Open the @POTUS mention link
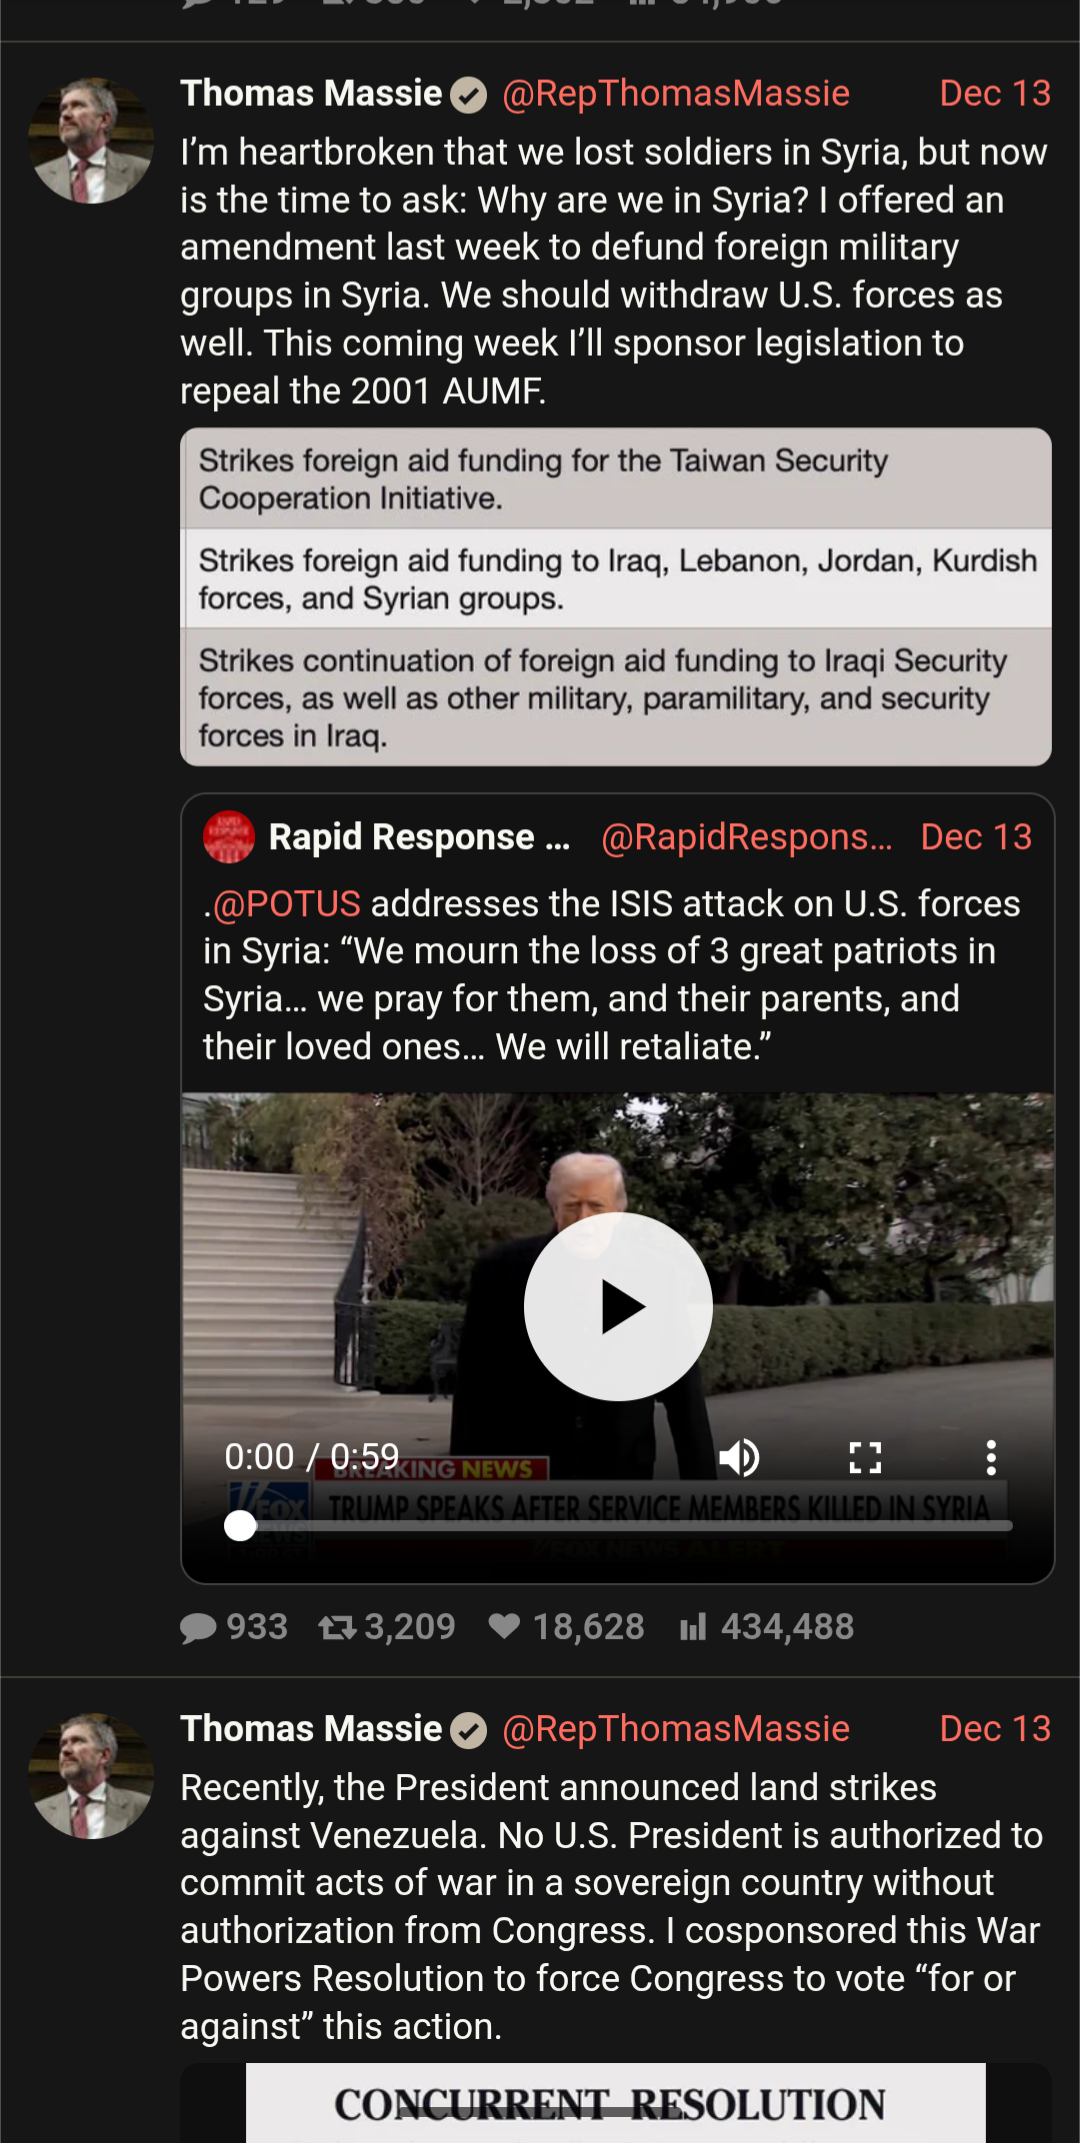Image resolution: width=1080 pixels, height=2143 pixels. point(286,904)
